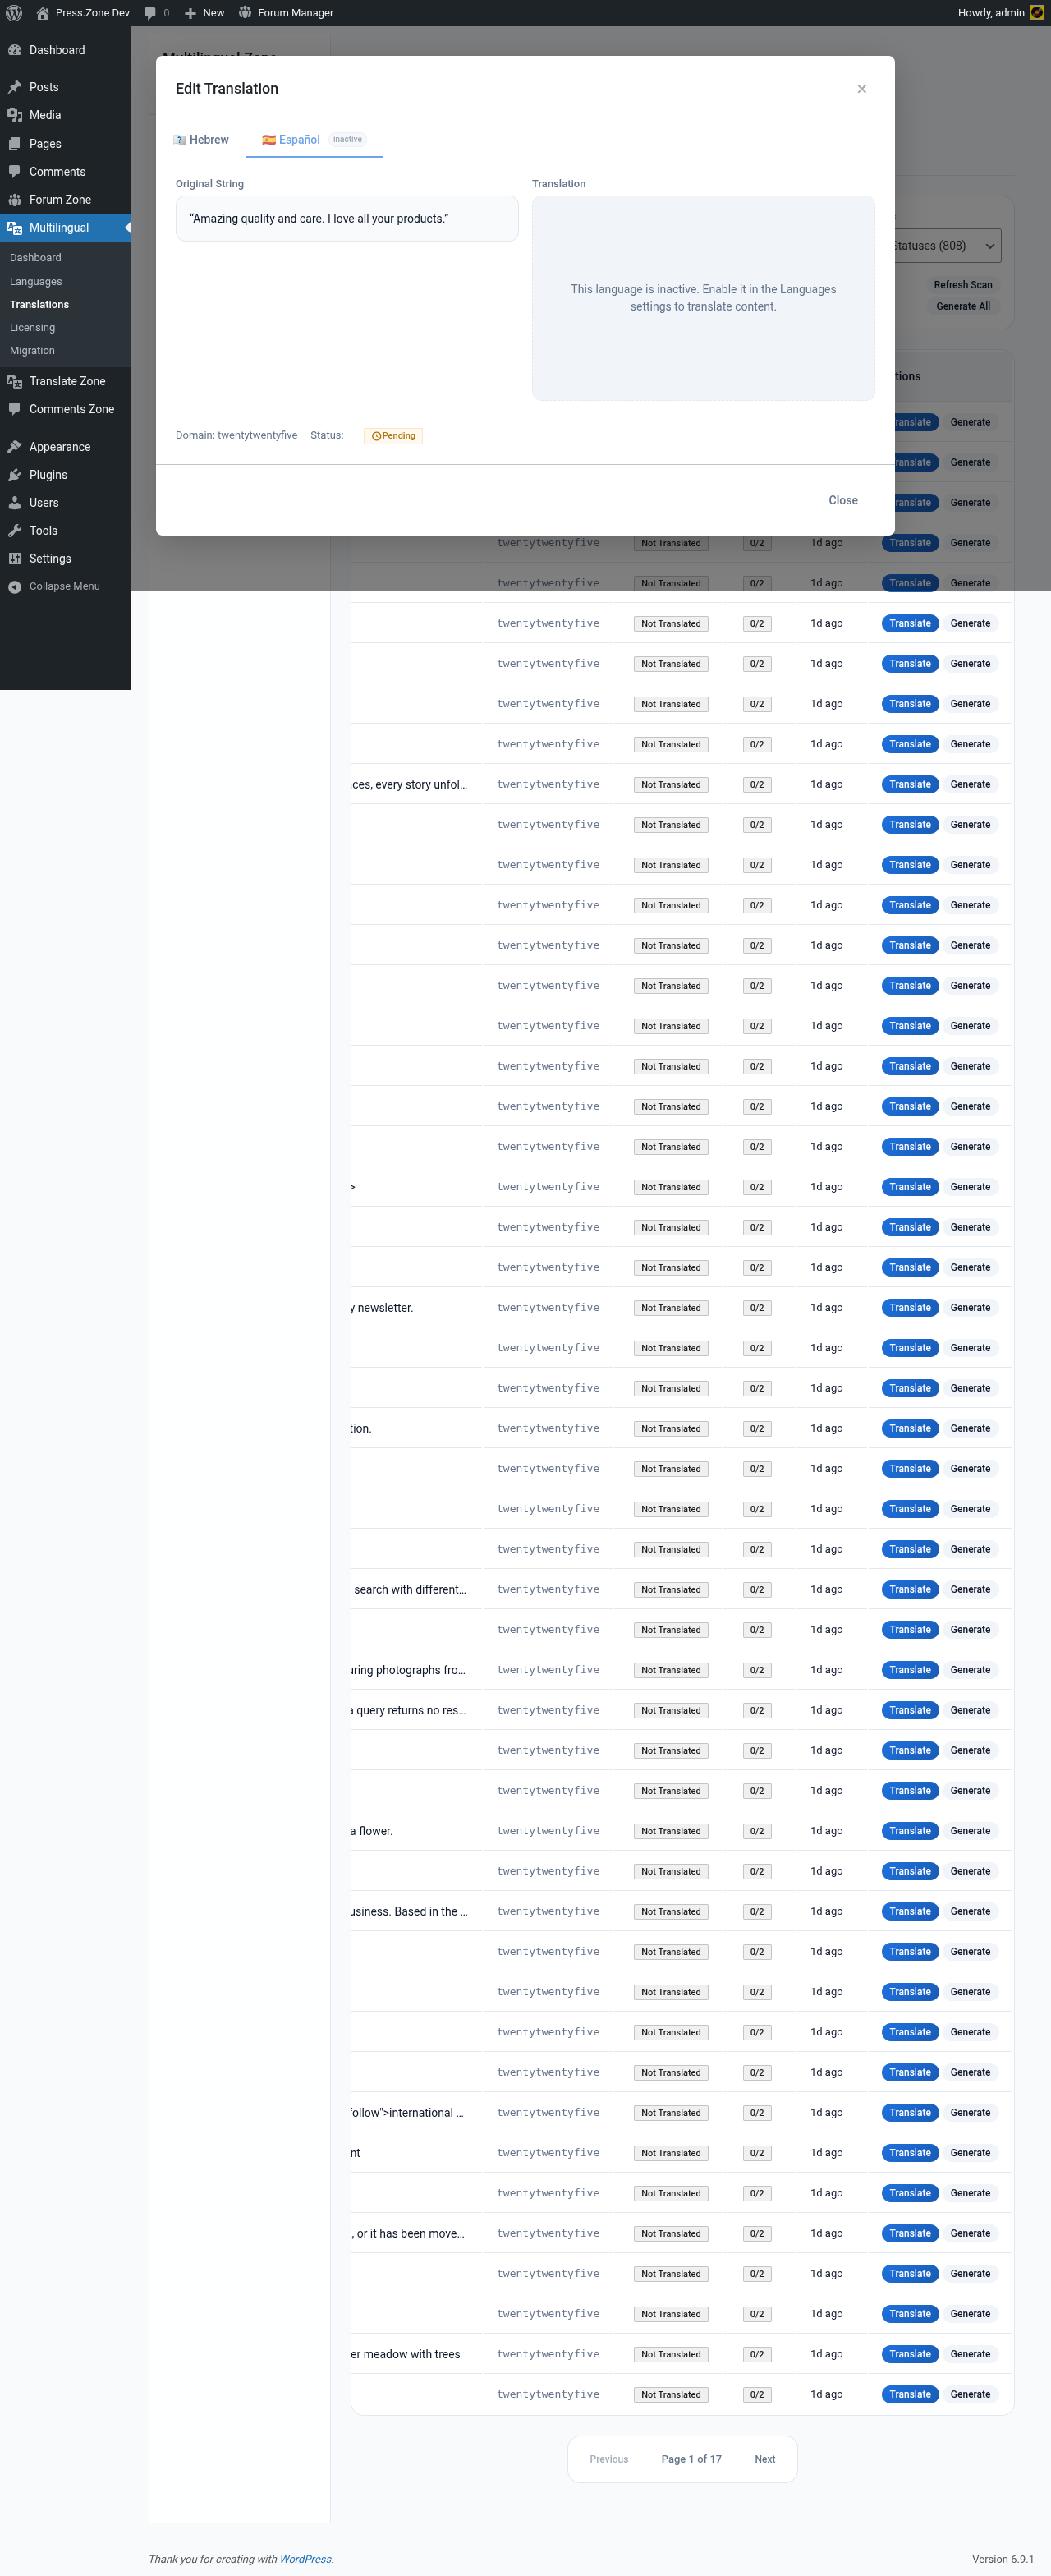Click the Translation text area
This screenshot has height=2576, width=1051.
pyautogui.click(x=703, y=298)
